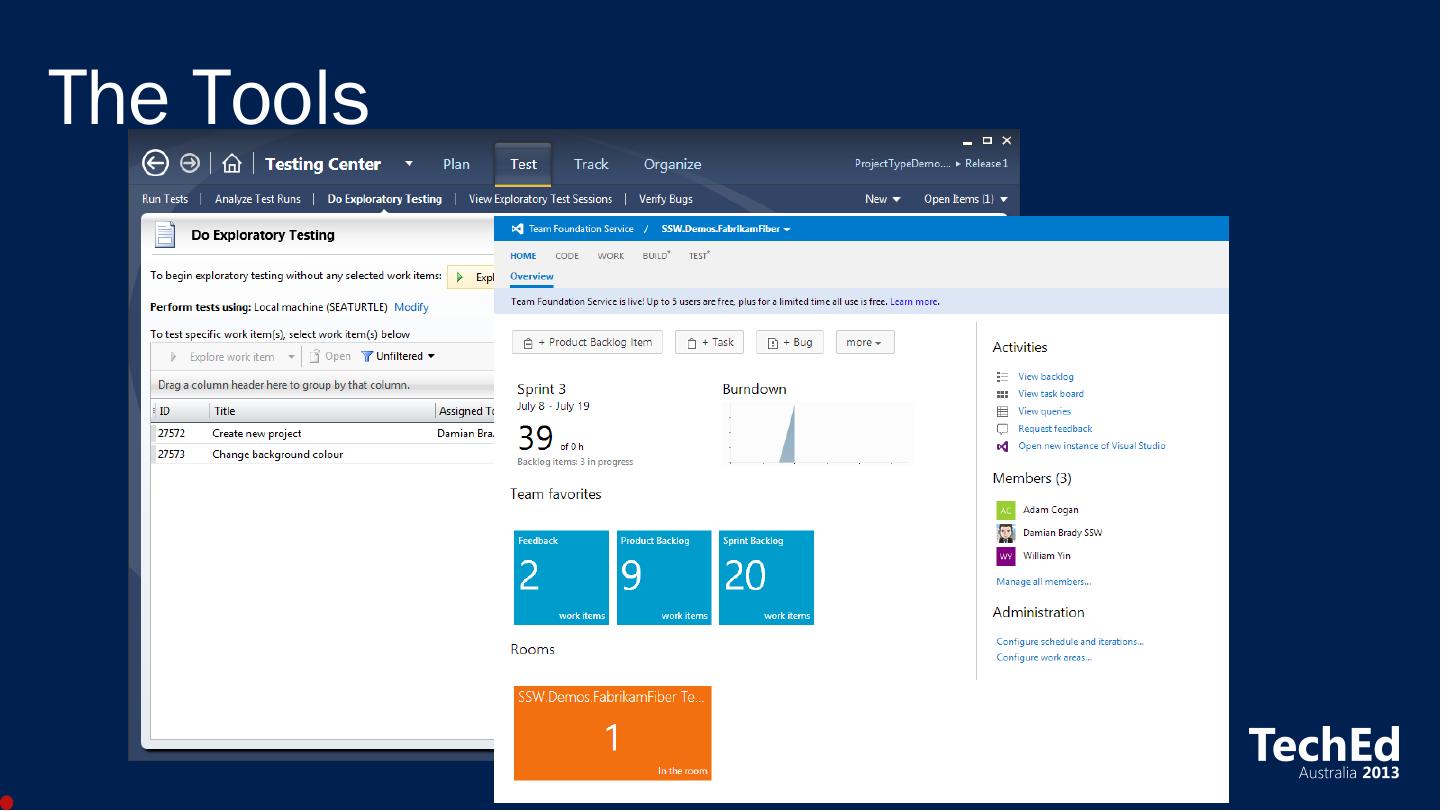Go to Testing Center home icon
Image resolution: width=1441 pixels, height=811 pixels.
coord(232,163)
